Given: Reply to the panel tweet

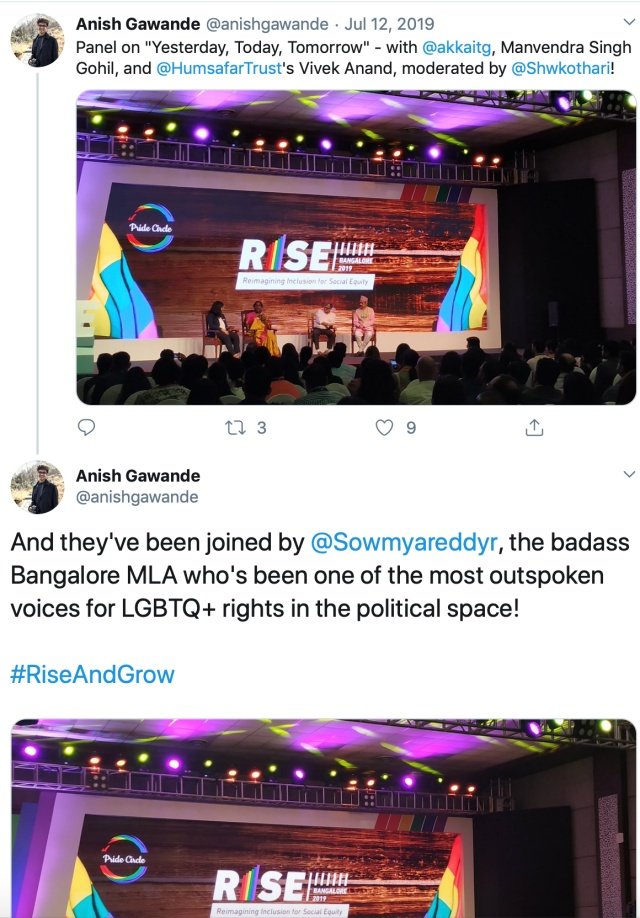Looking at the screenshot, I should click(87, 427).
